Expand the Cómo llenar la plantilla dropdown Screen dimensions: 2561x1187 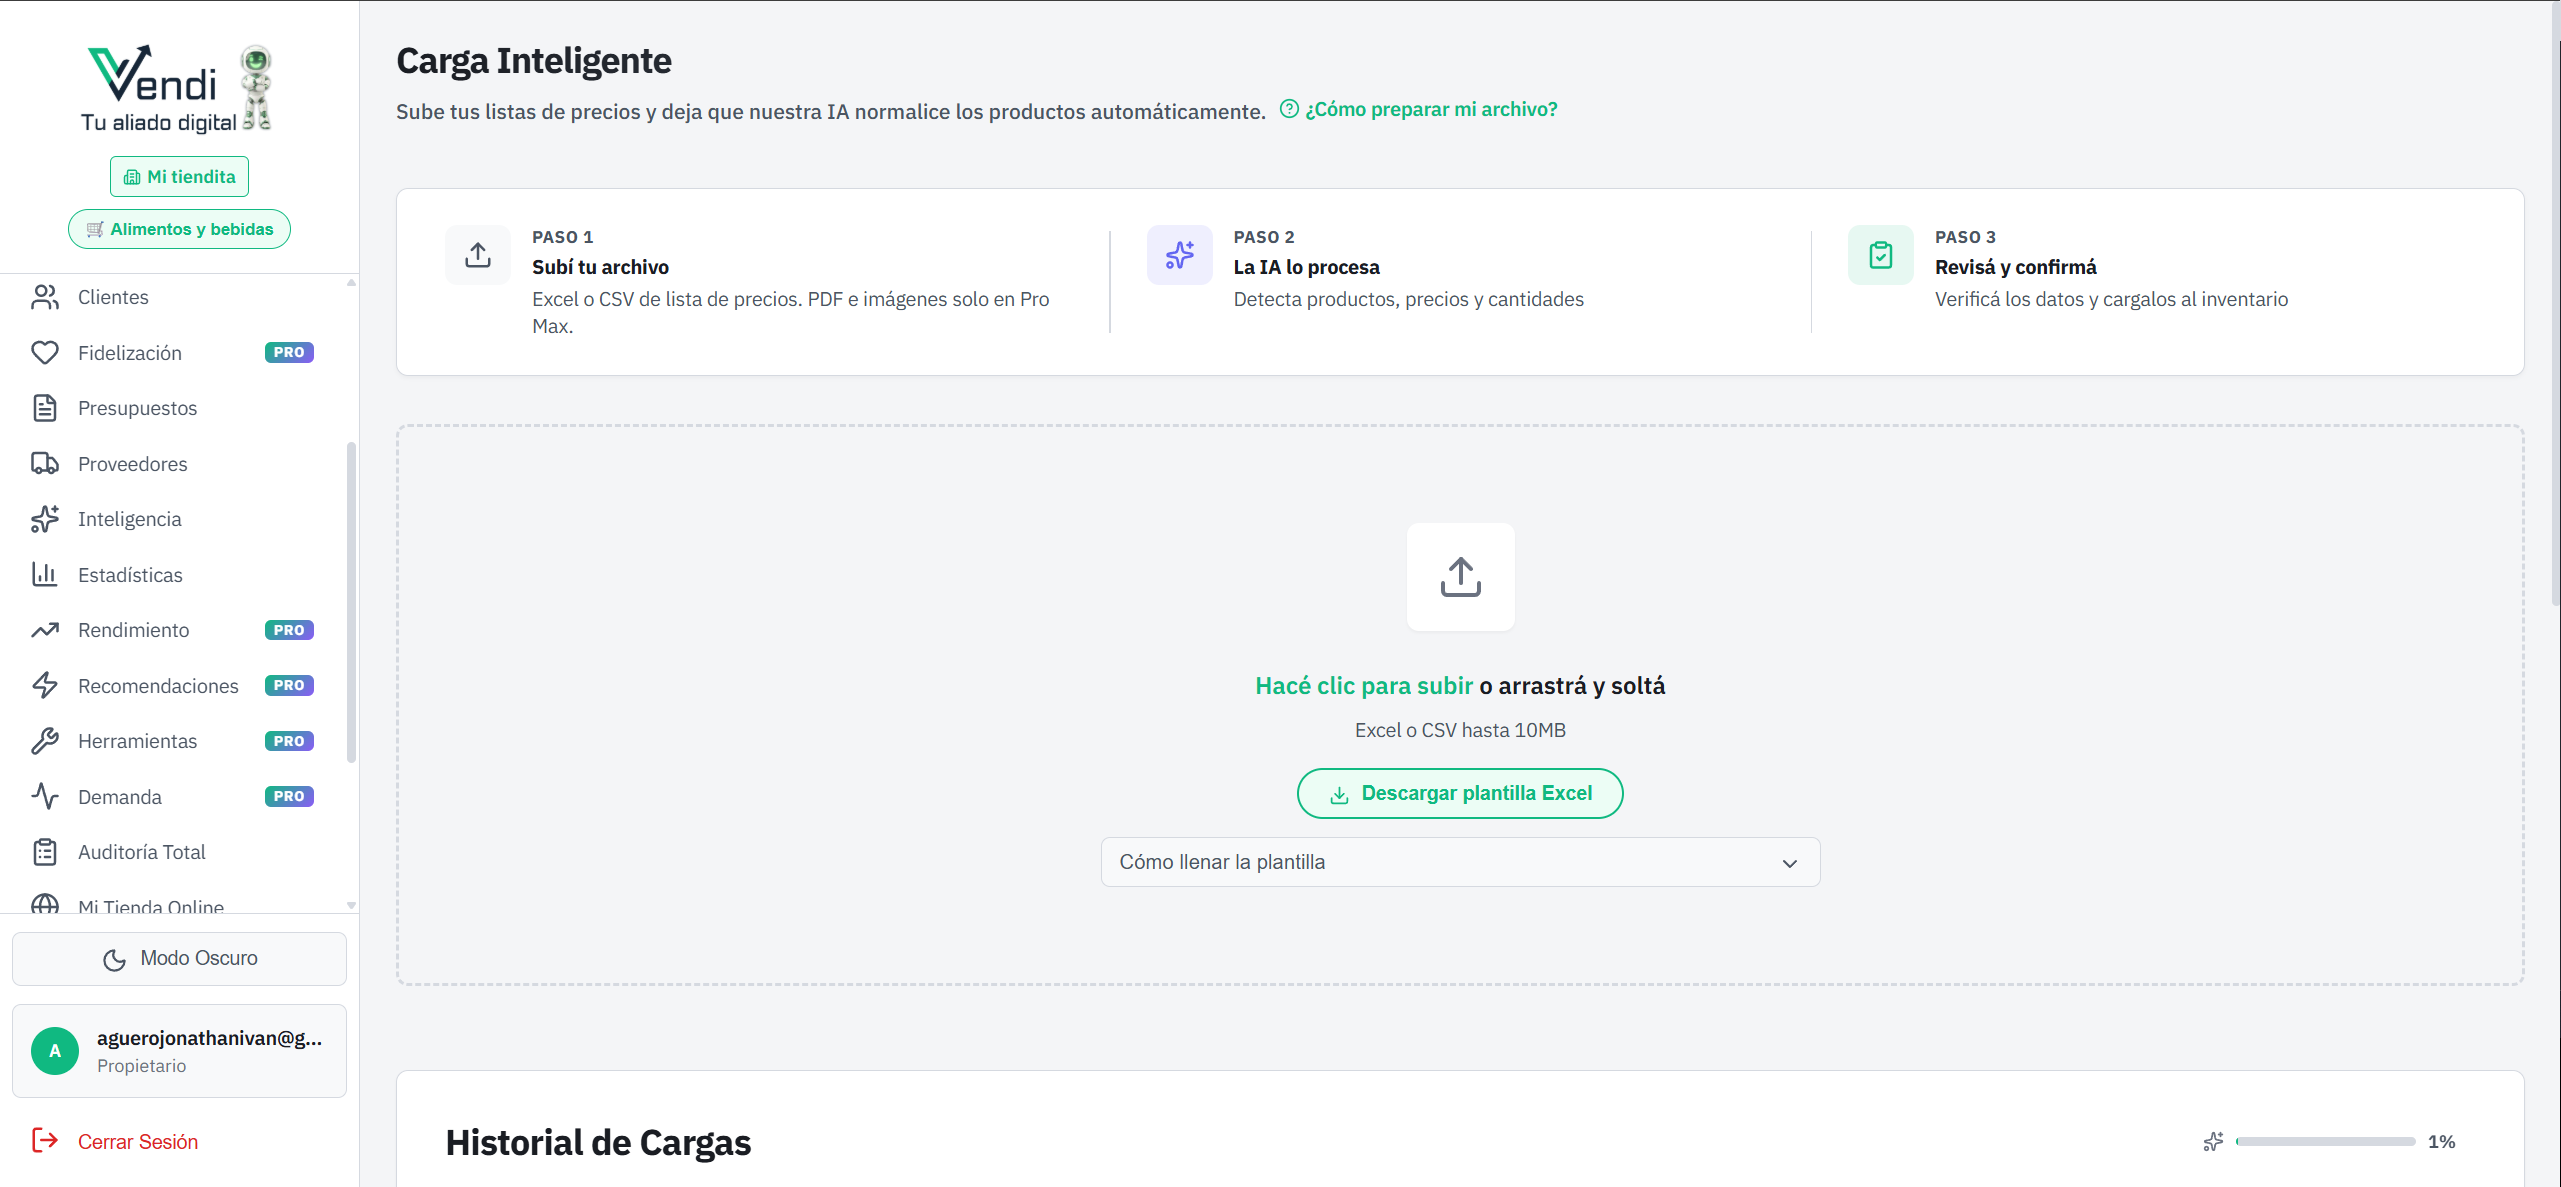coord(1460,862)
